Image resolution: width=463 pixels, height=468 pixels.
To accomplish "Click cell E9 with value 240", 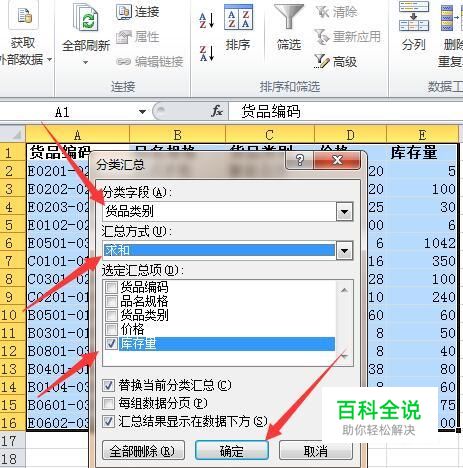I will (x=422, y=297).
